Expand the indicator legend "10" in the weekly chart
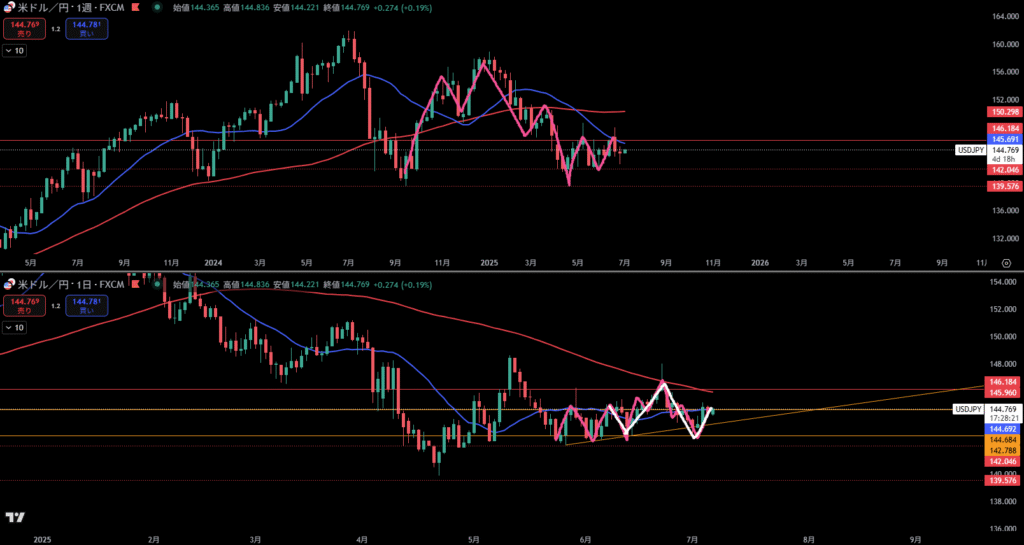 point(15,50)
